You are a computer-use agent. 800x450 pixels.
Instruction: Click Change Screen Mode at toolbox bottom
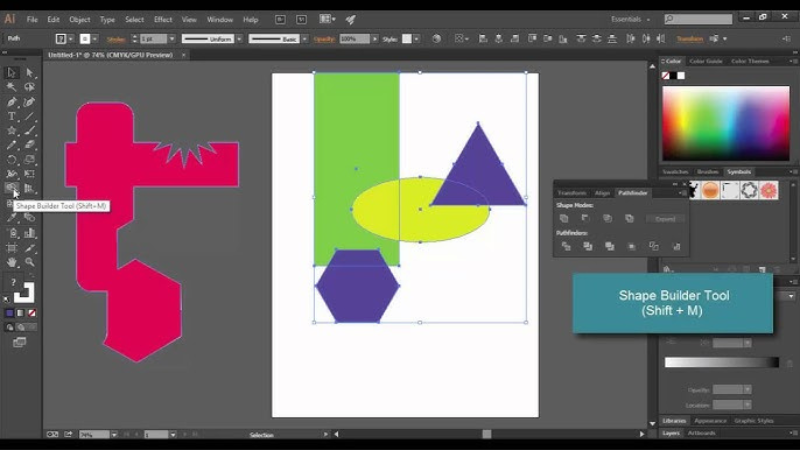[19, 342]
